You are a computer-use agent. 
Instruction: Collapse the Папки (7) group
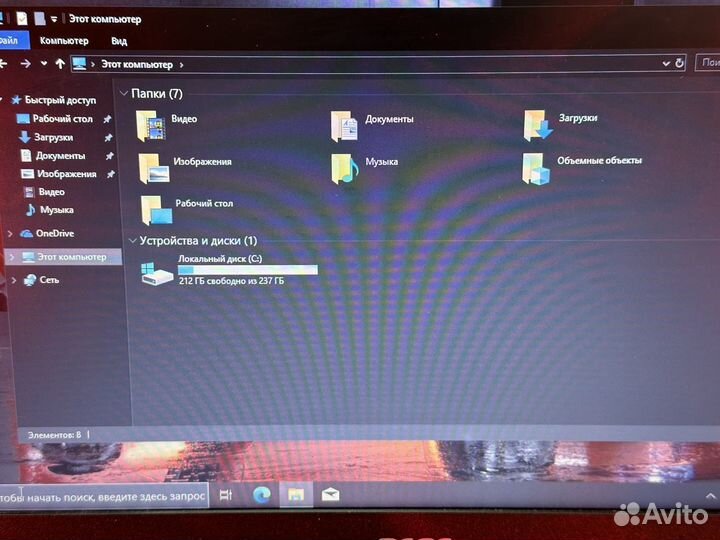click(x=124, y=94)
